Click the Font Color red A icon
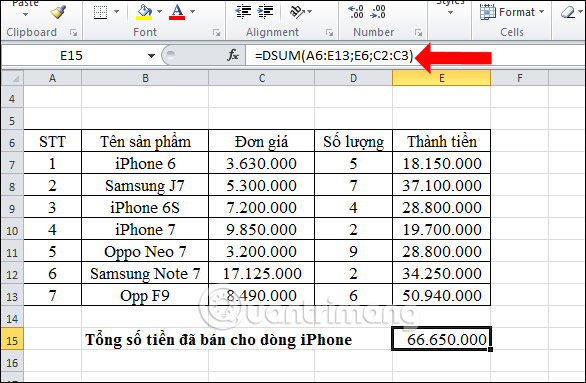Viewport: 586px width, 383px height. [177, 12]
